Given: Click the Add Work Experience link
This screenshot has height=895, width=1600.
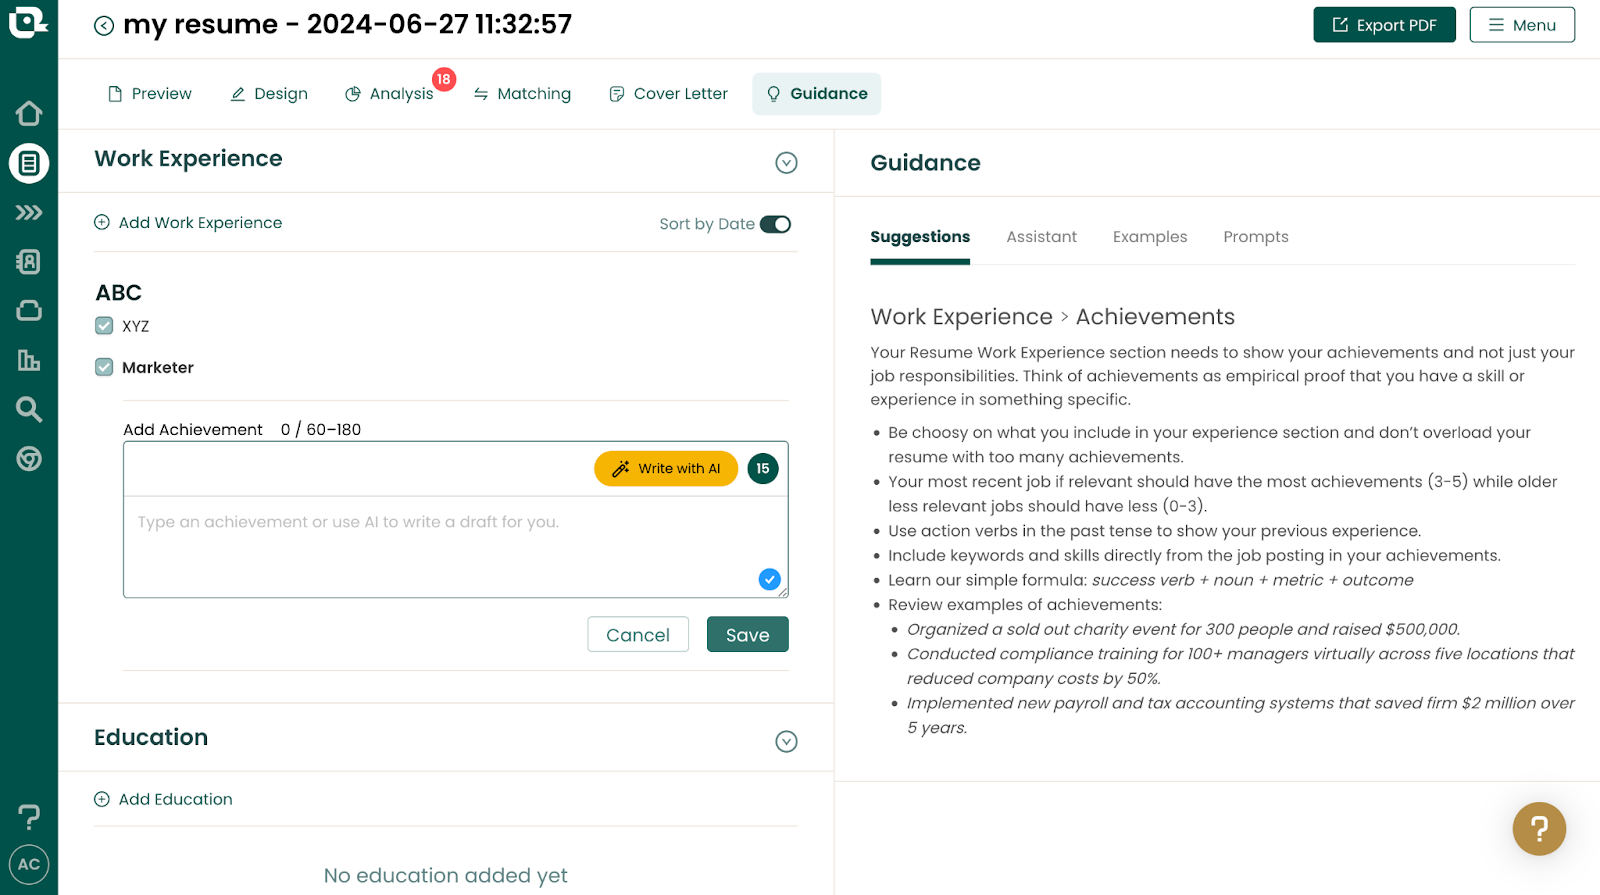Looking at the screenshot, I should 200,223.
